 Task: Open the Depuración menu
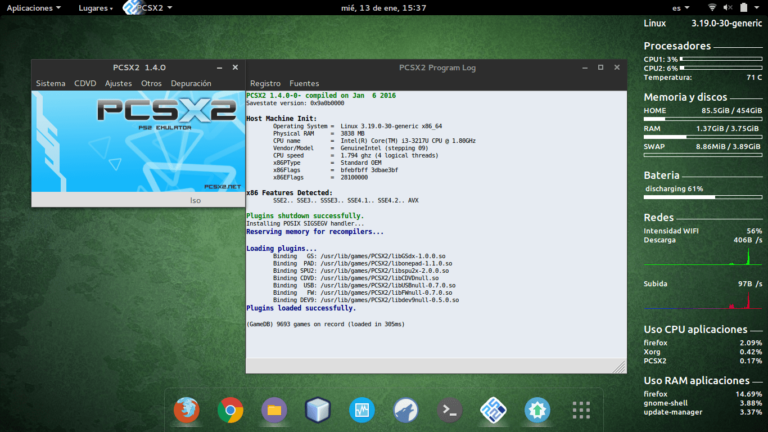191,83
